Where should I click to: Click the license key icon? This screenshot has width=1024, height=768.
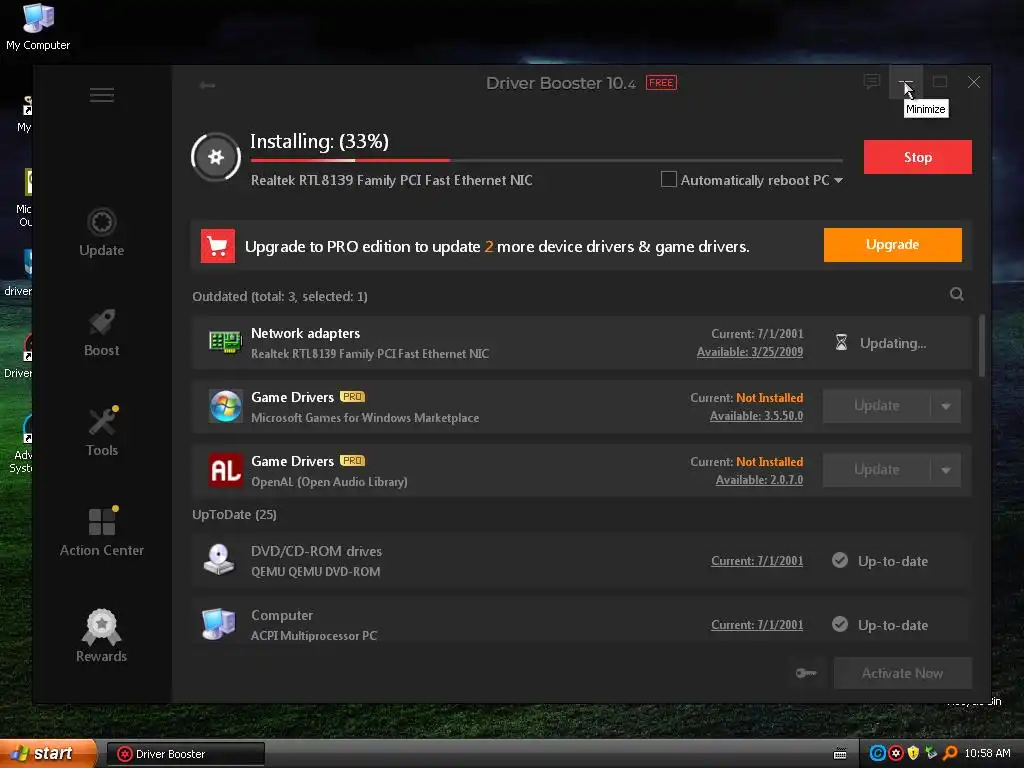tap(806, 673)
